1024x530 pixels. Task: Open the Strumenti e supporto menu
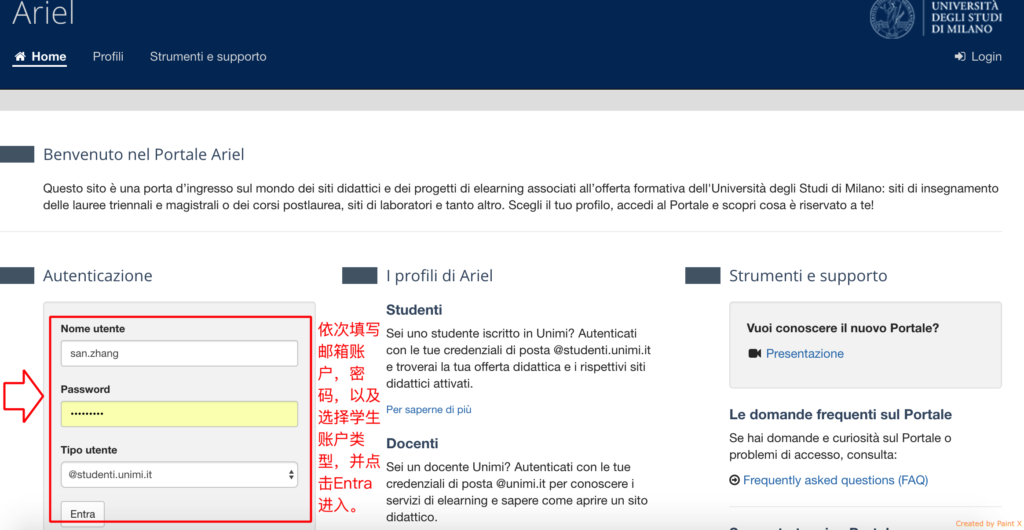(208, 57)
